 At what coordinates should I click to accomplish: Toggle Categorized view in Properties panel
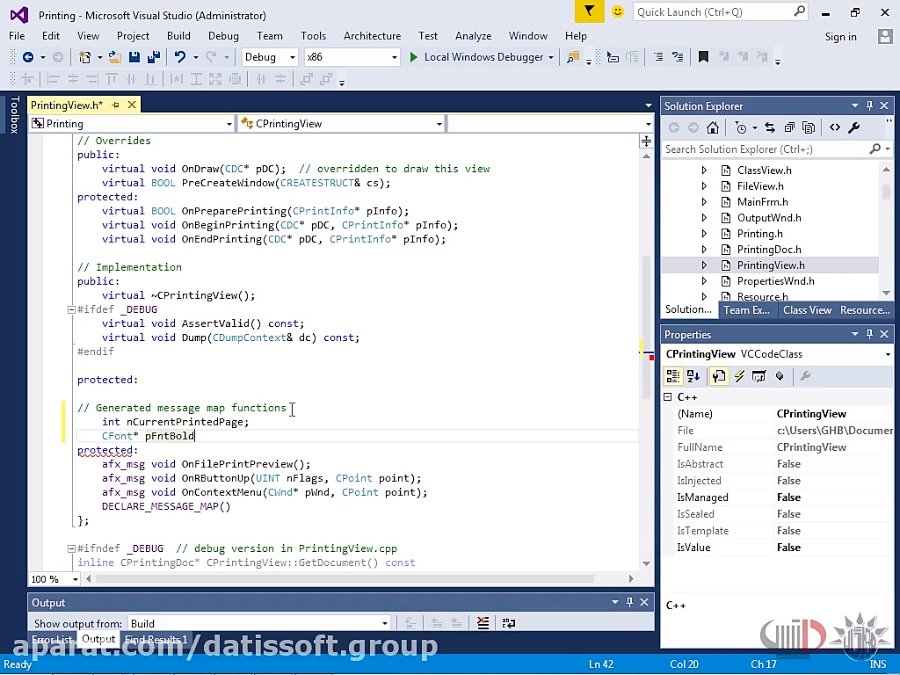[673, 376]
